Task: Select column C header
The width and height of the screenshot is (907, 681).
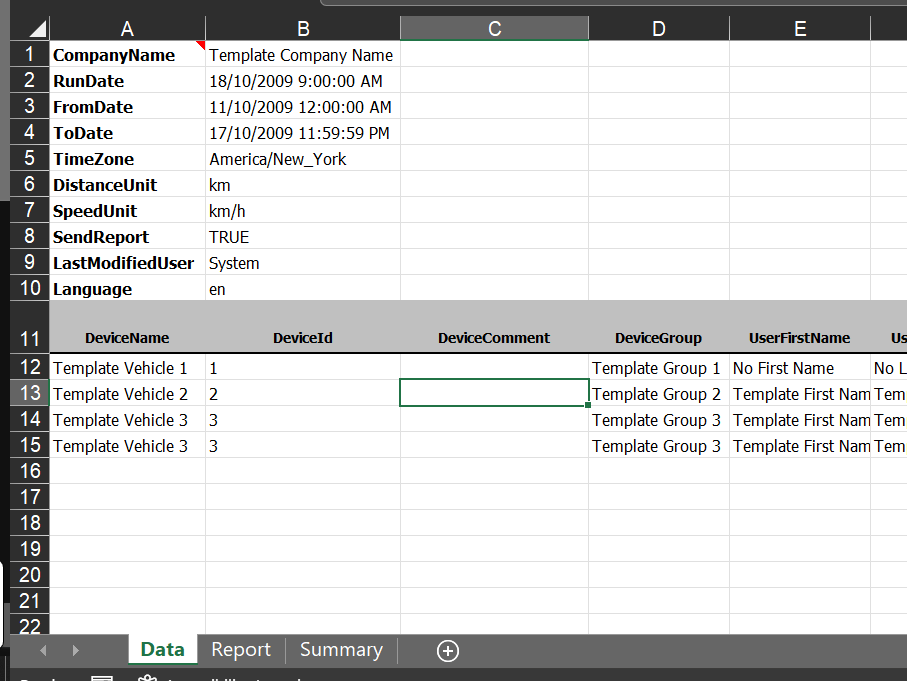Action: [494, 27]
